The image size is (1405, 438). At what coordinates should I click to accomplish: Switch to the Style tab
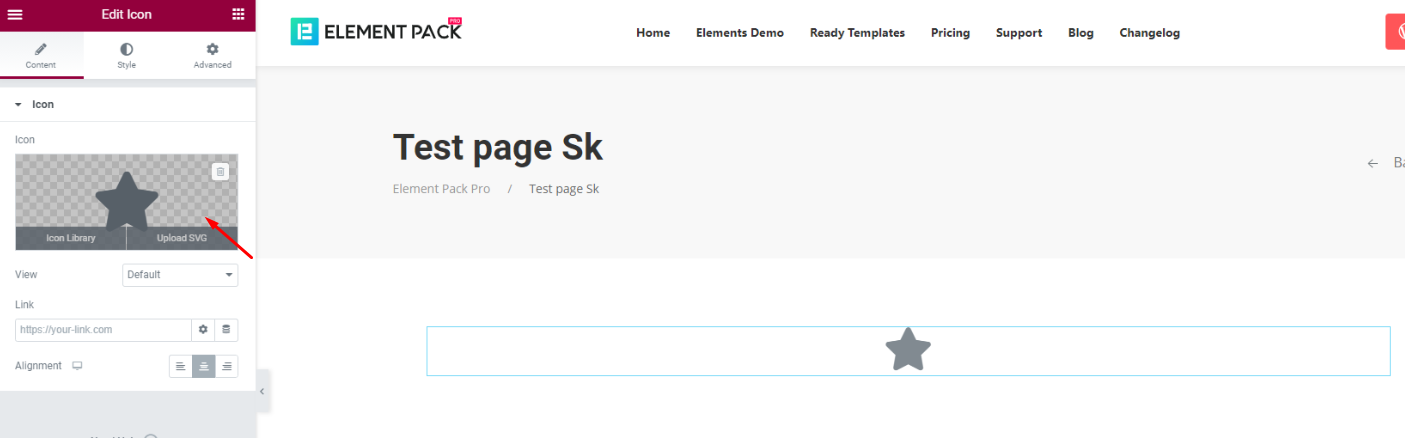pos(126,56)
